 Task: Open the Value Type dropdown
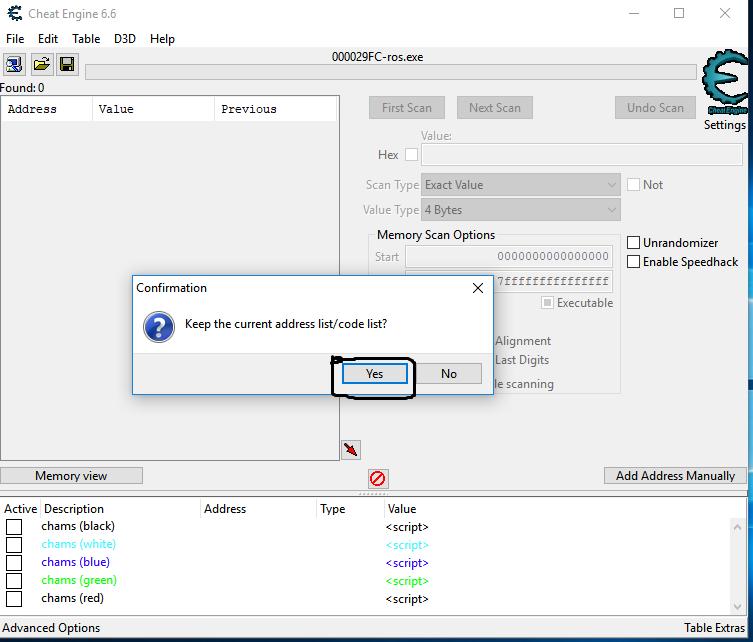click(x=521, y=210)
